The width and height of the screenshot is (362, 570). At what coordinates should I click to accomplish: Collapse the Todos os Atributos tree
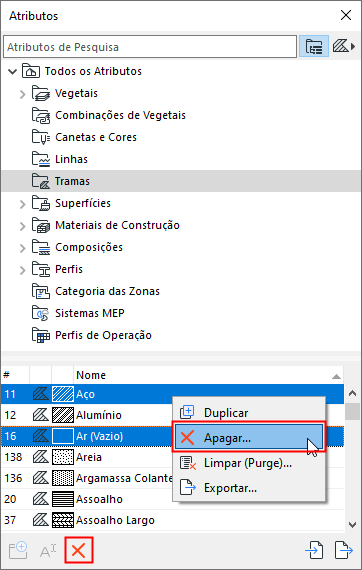coord(13,71)
